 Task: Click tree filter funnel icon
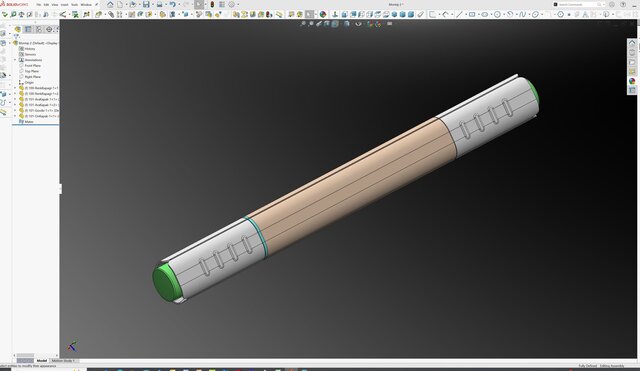click(x=16, y=36)
